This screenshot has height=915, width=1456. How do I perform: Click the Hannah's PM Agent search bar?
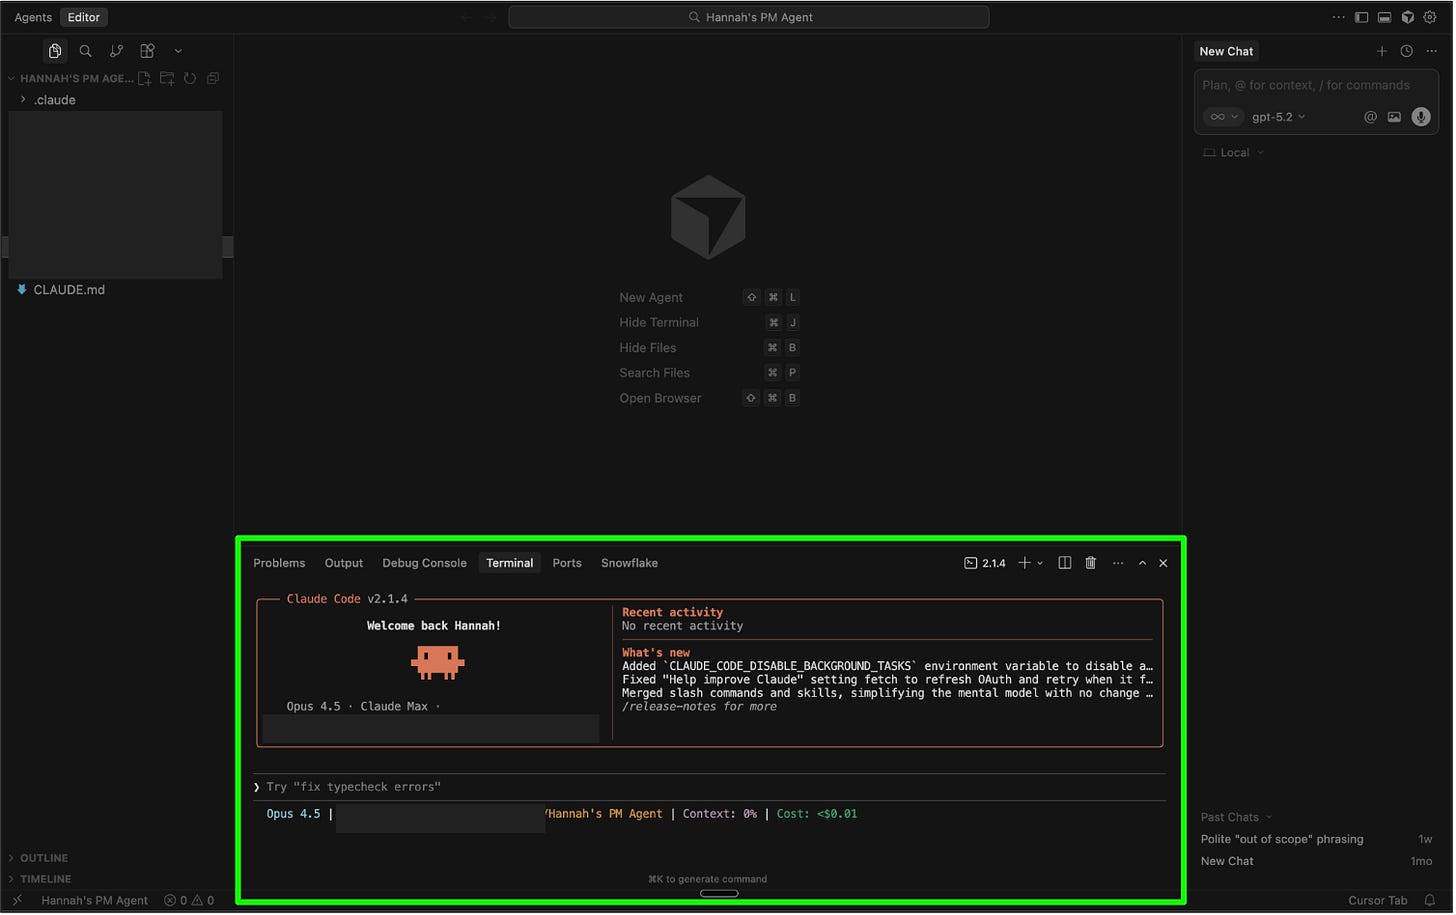pyautogui.click(x=749, y=17)
